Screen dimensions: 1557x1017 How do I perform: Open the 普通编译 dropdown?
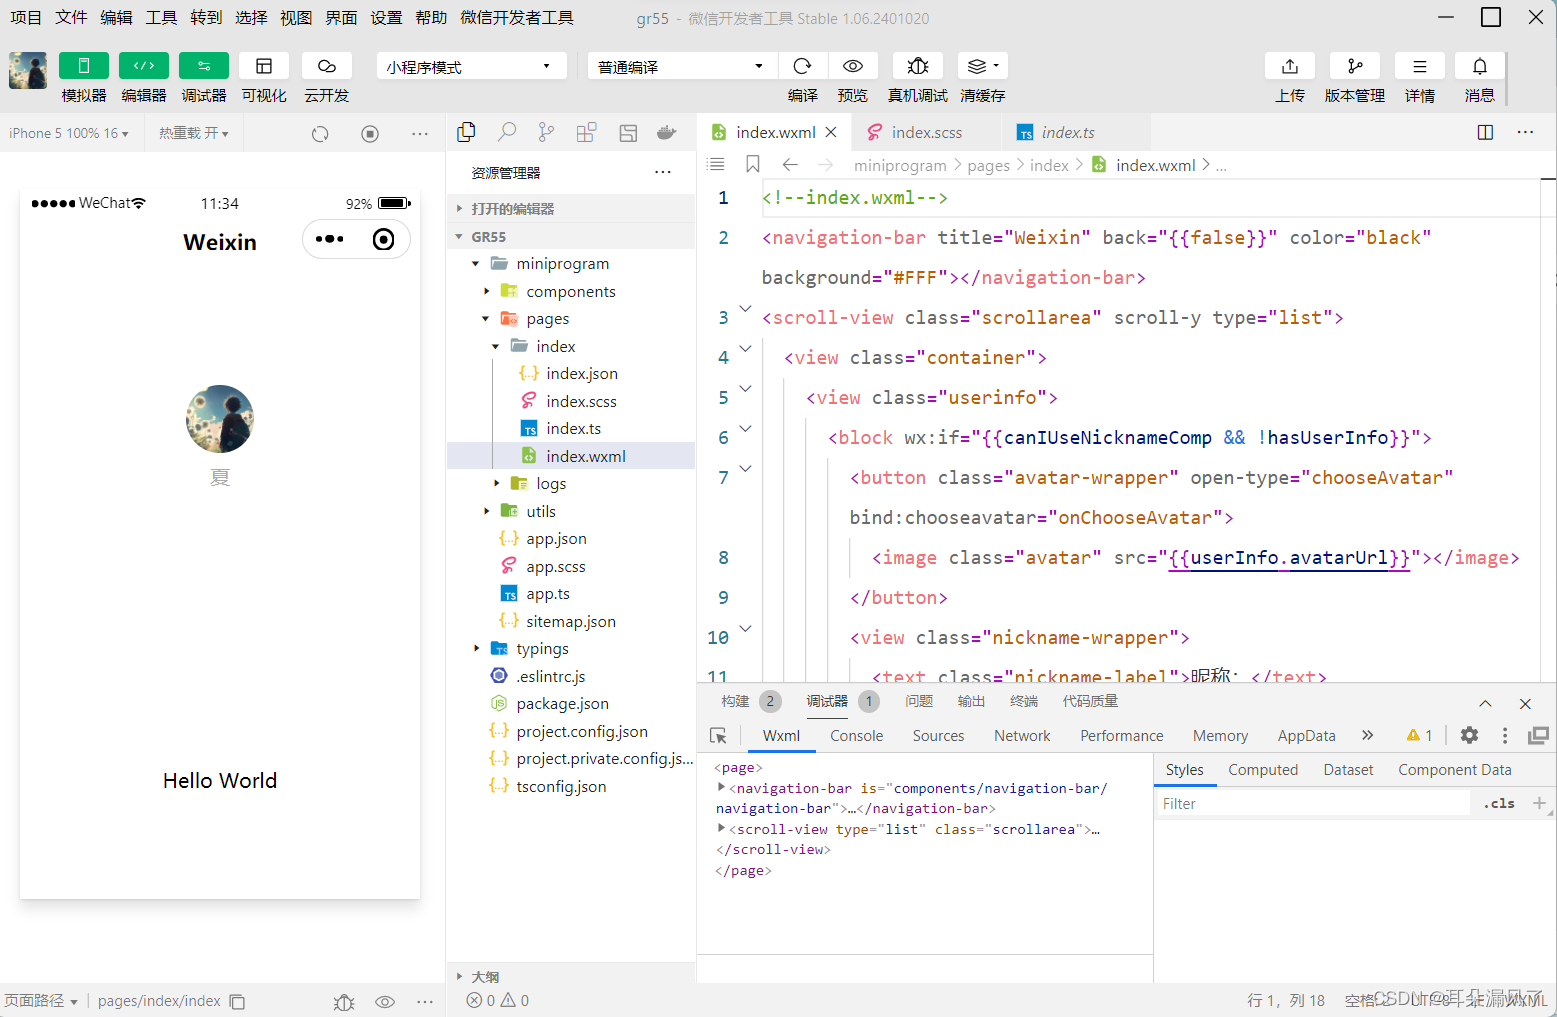[x=682, y=66]
